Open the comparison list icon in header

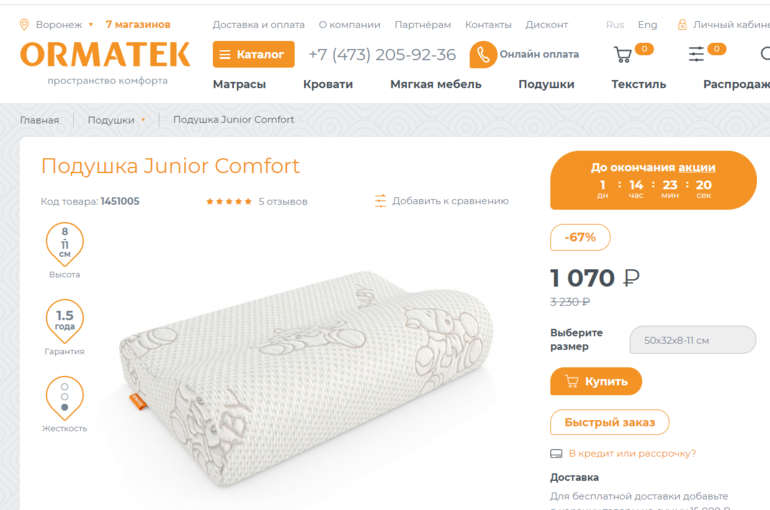696,54
